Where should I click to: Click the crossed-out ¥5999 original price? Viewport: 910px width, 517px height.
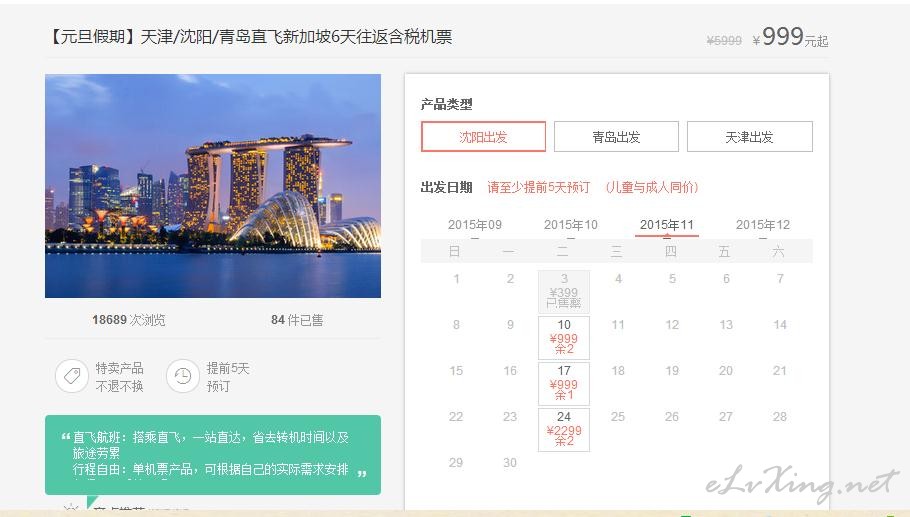tap(724, 41)
